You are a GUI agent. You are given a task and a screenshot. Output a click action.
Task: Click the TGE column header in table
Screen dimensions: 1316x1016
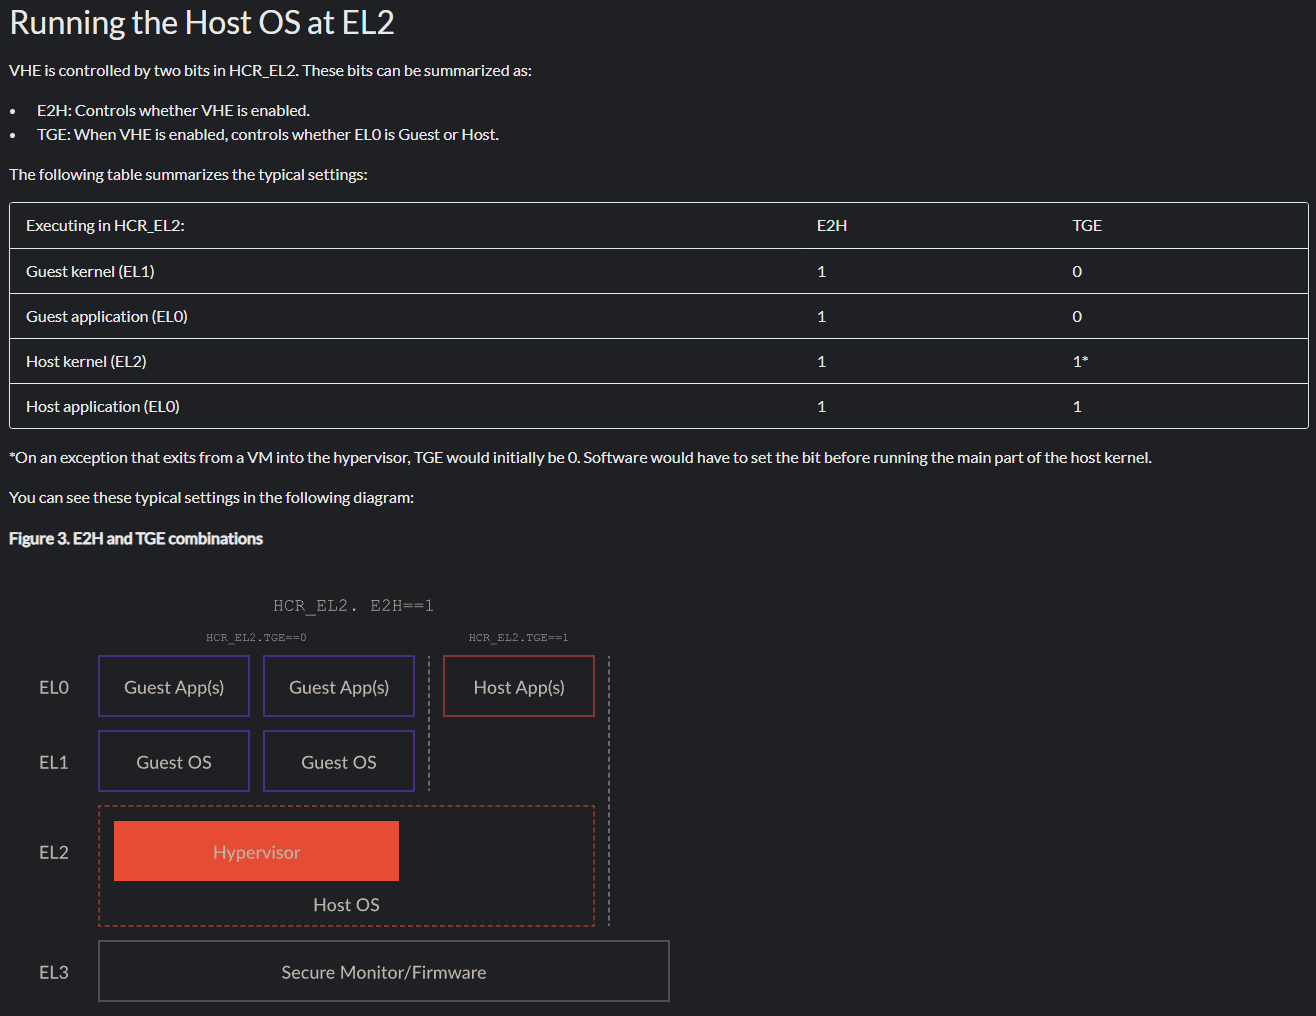[1086, 226]
